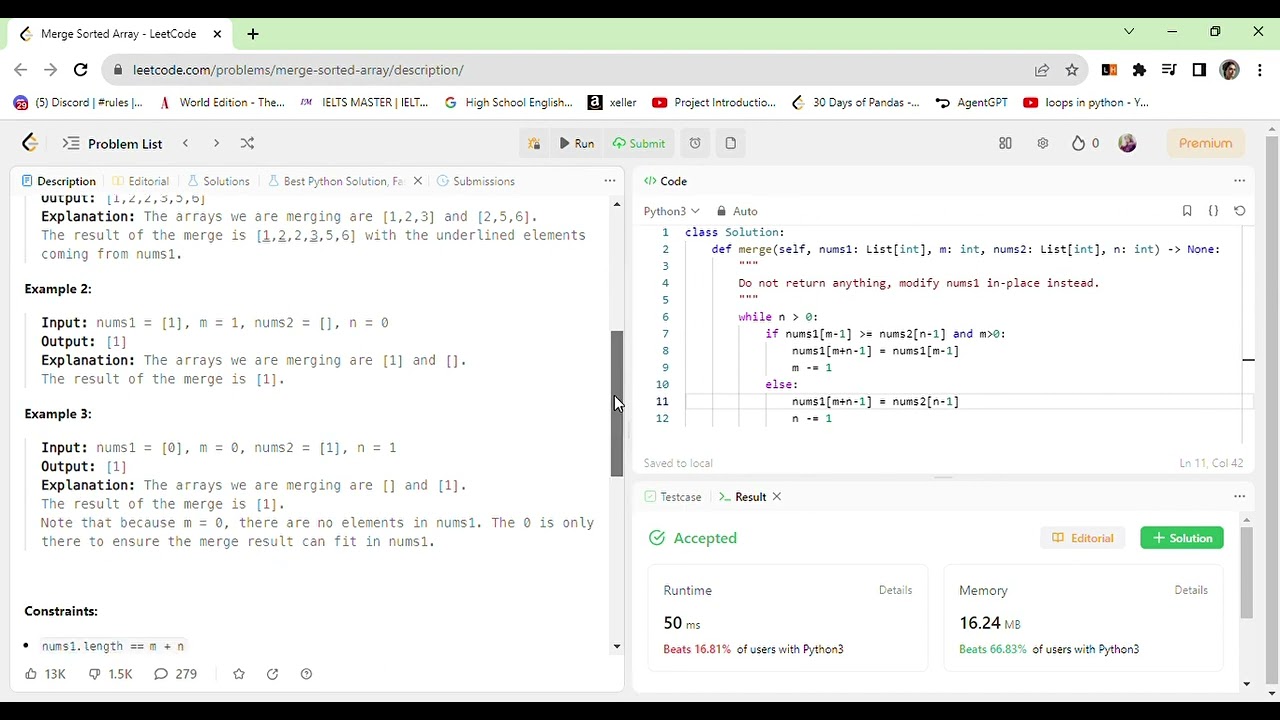Click the description panel scrollbar thumb
This screenshot has width=1280, height=720.
617,403
